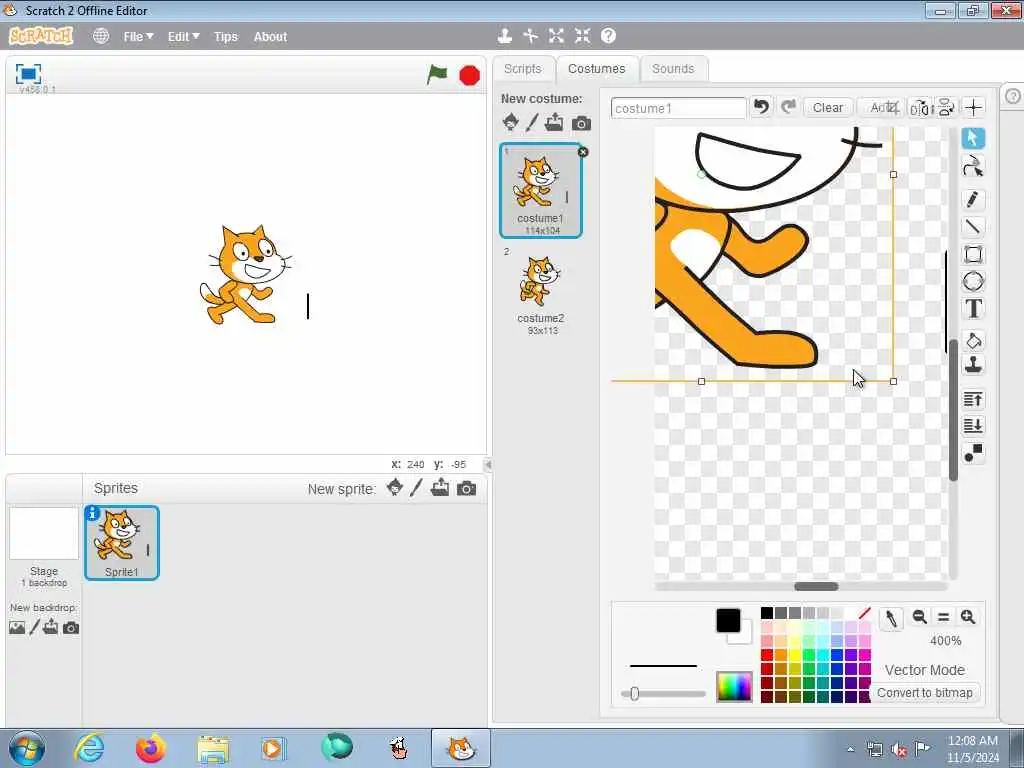Screen dimensions: 1024x768
Task: Paint a new backdrop
Action: (x=35, y=628)
